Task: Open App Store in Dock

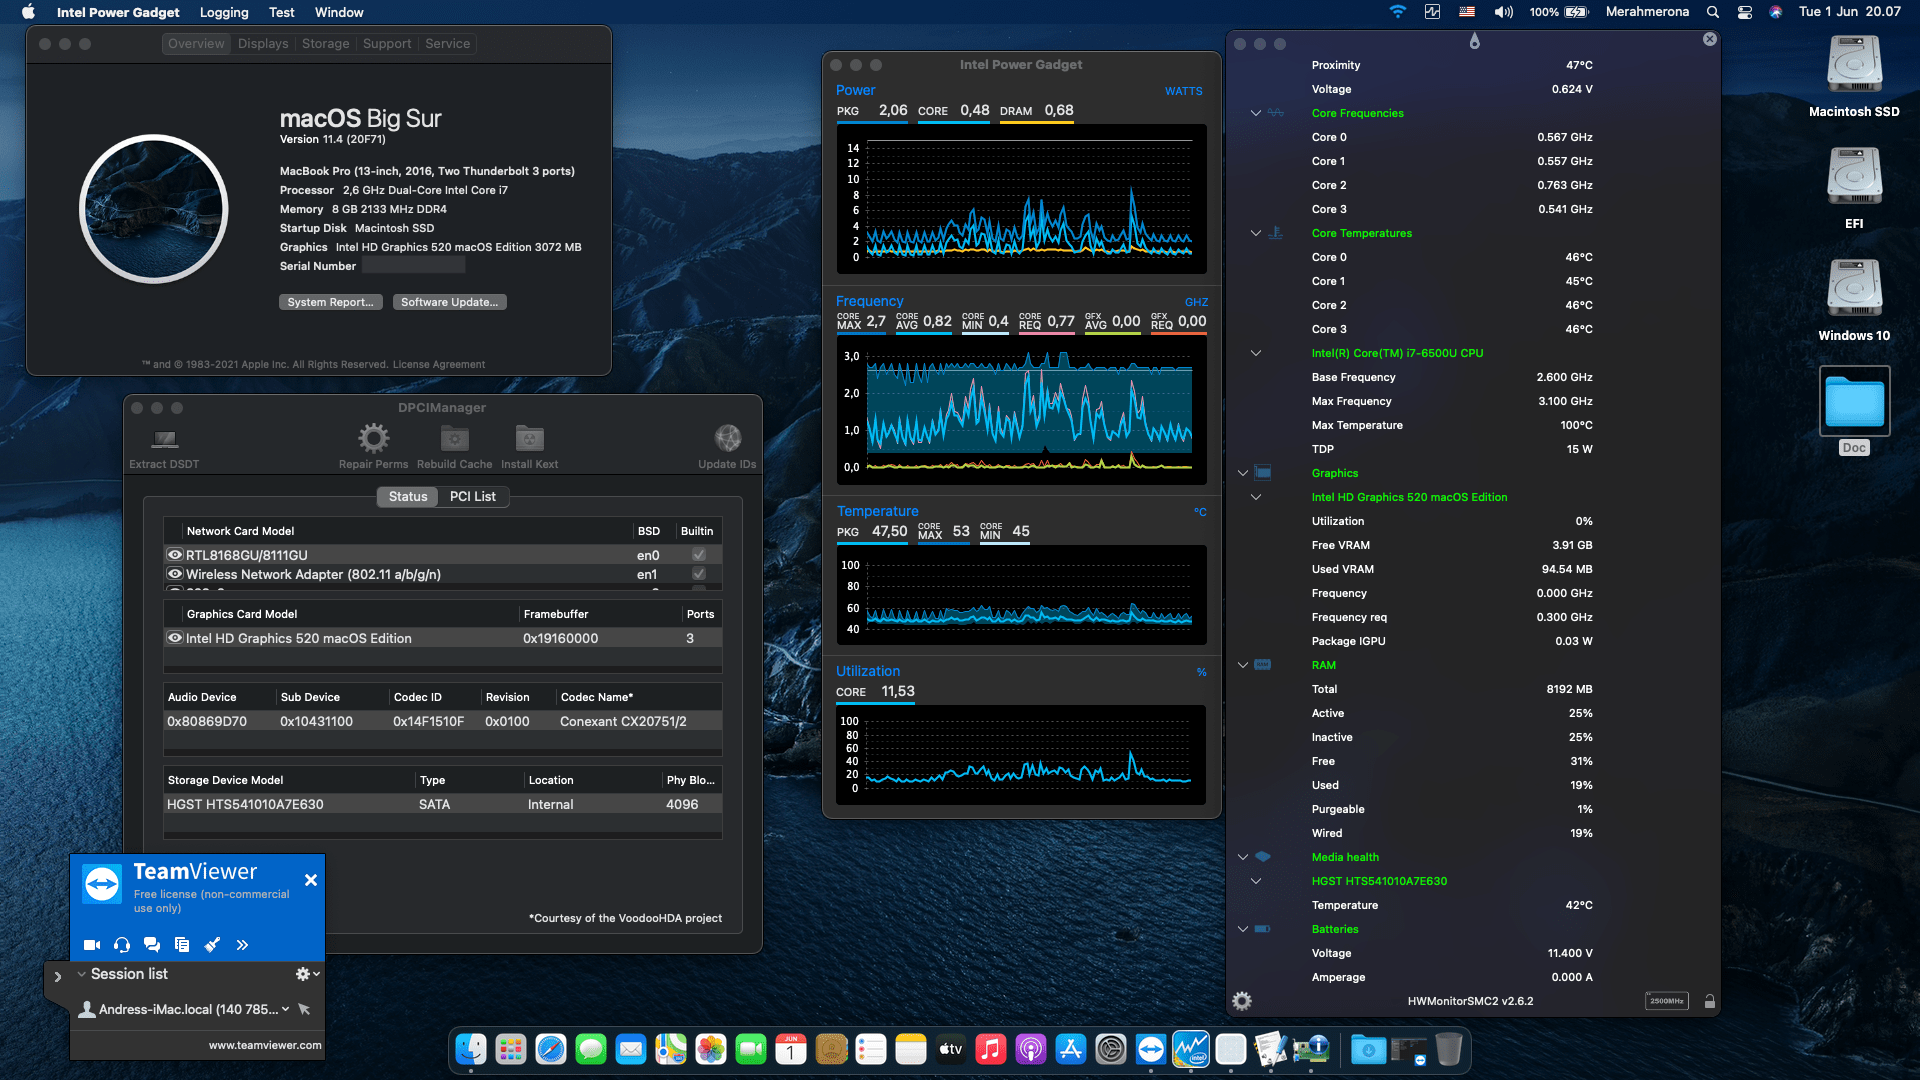Action: click(1071, 1049)
